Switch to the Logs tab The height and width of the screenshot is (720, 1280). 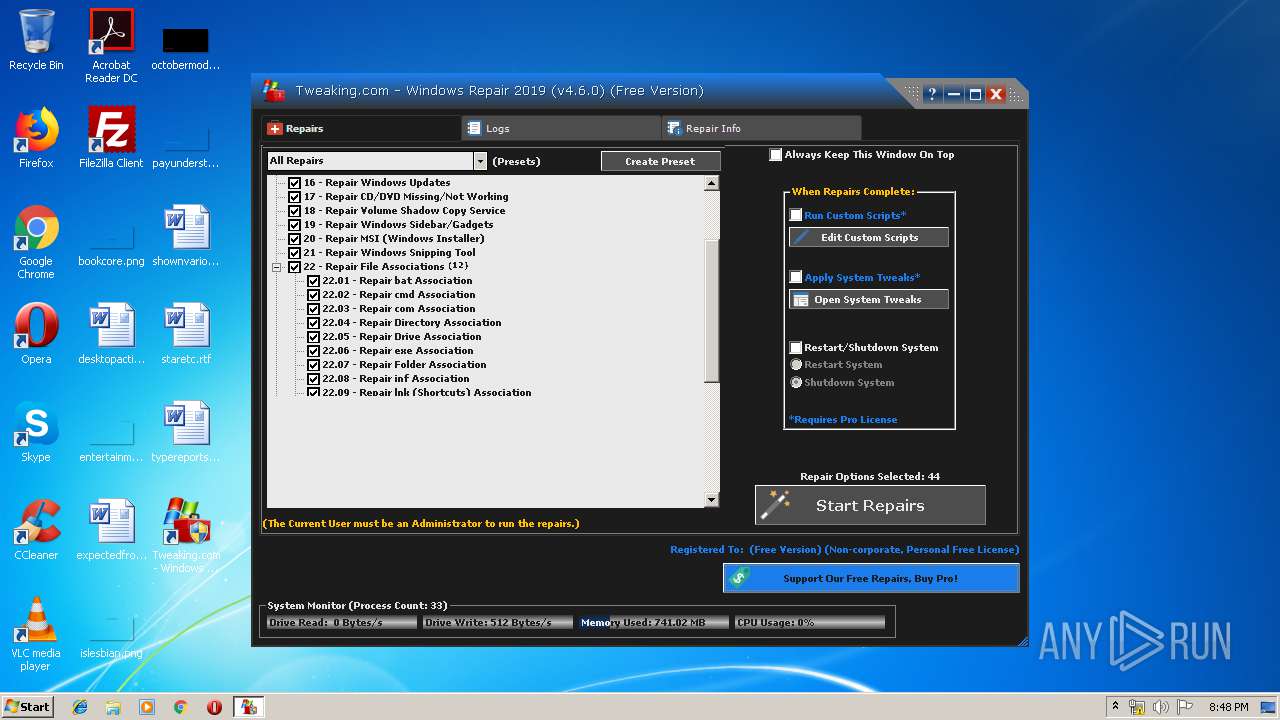(561, 128)
